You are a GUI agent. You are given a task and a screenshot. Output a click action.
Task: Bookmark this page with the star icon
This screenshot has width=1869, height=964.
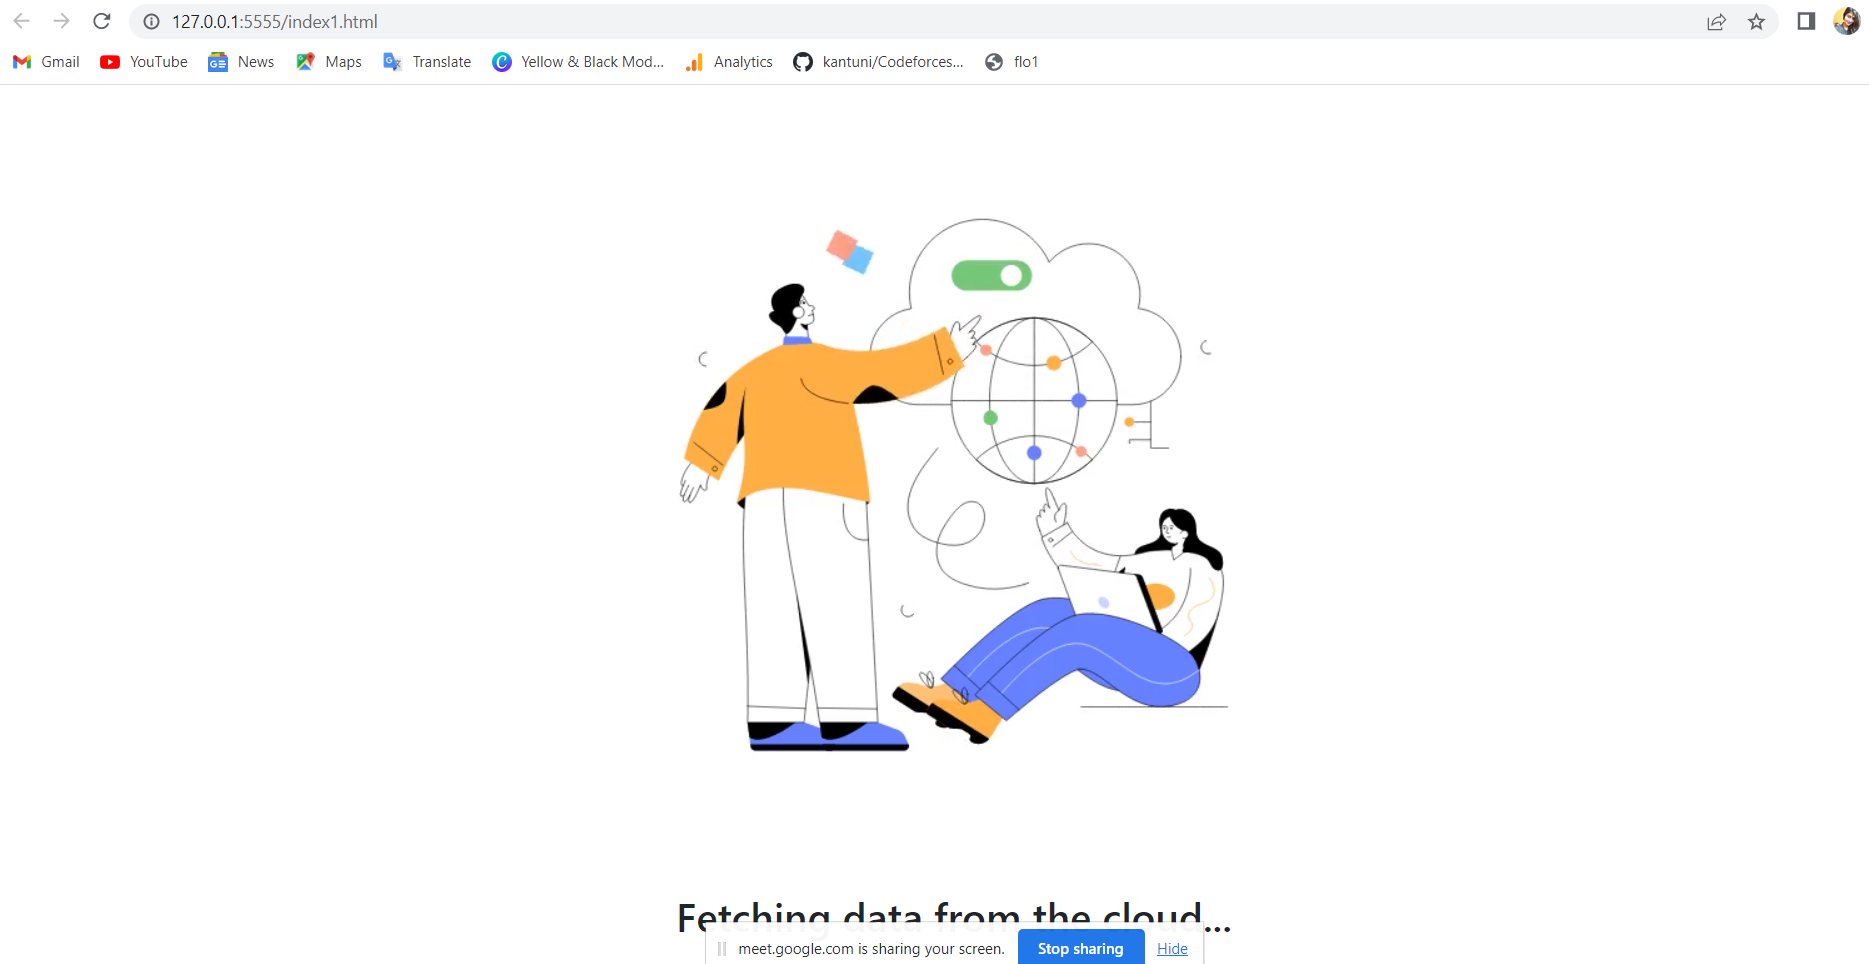[1756, 22]
